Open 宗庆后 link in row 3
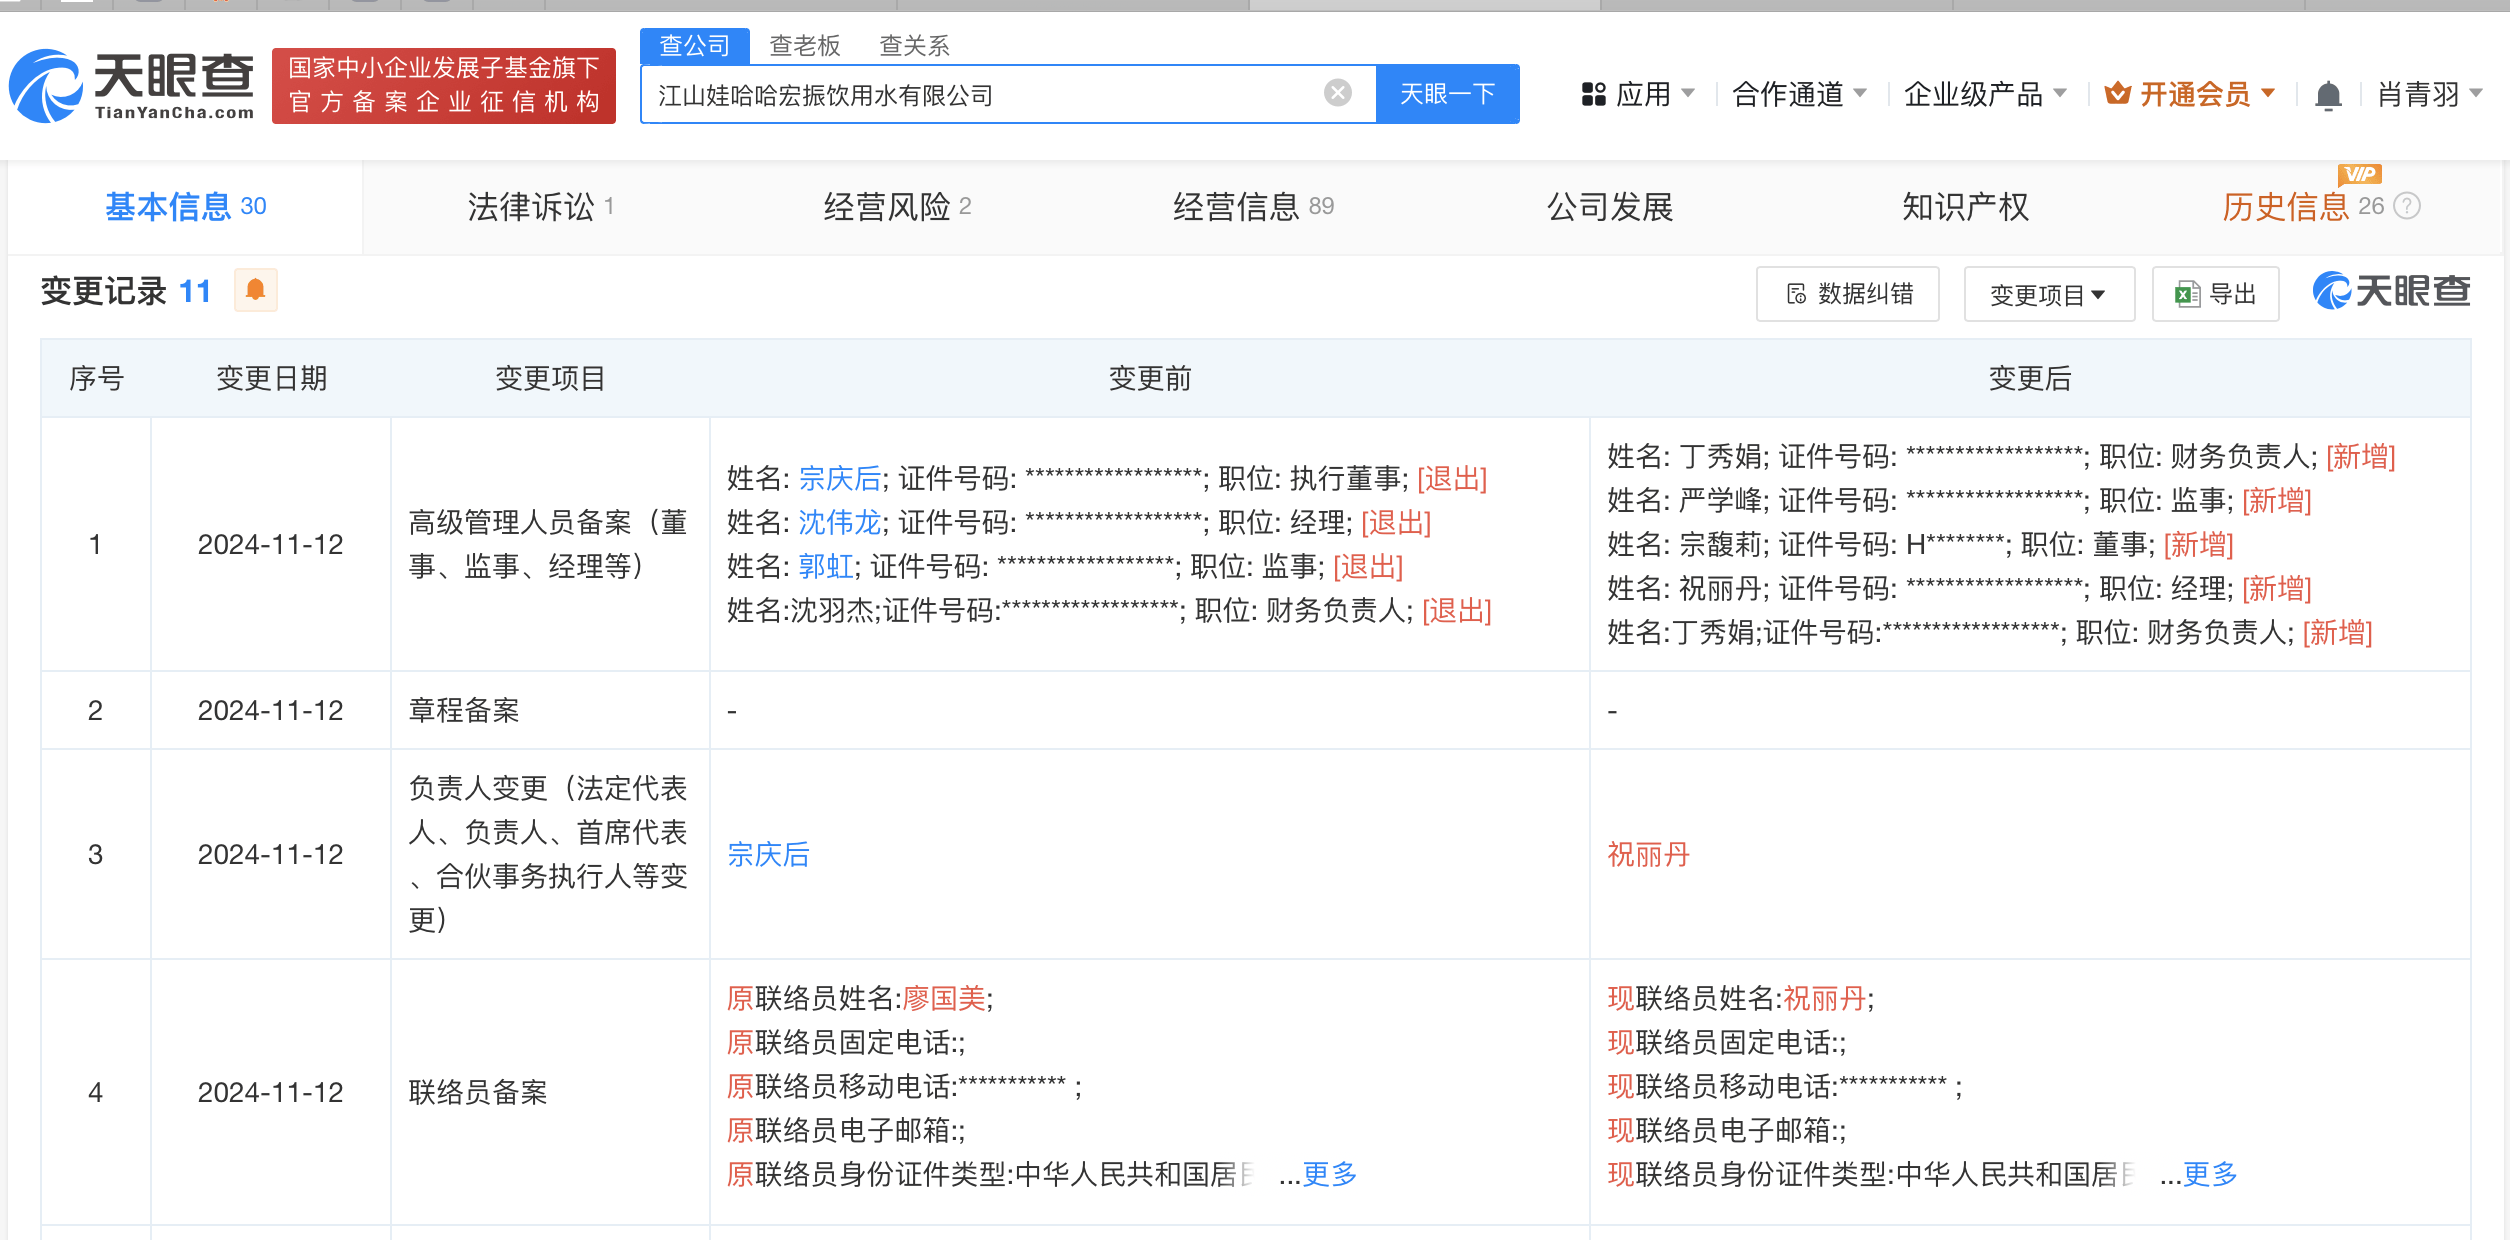The height and width of the screenshot is (1240, 2510). tap(768, 855)
